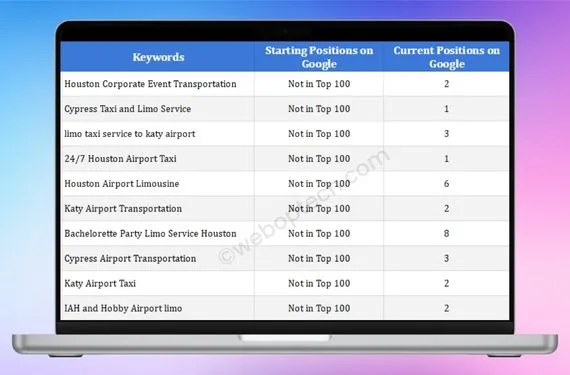The image size is (570, 375).
Task: Click current position 6 for Houston Airport Limousine
Action: pyautogui.click(x=446, y=184)
